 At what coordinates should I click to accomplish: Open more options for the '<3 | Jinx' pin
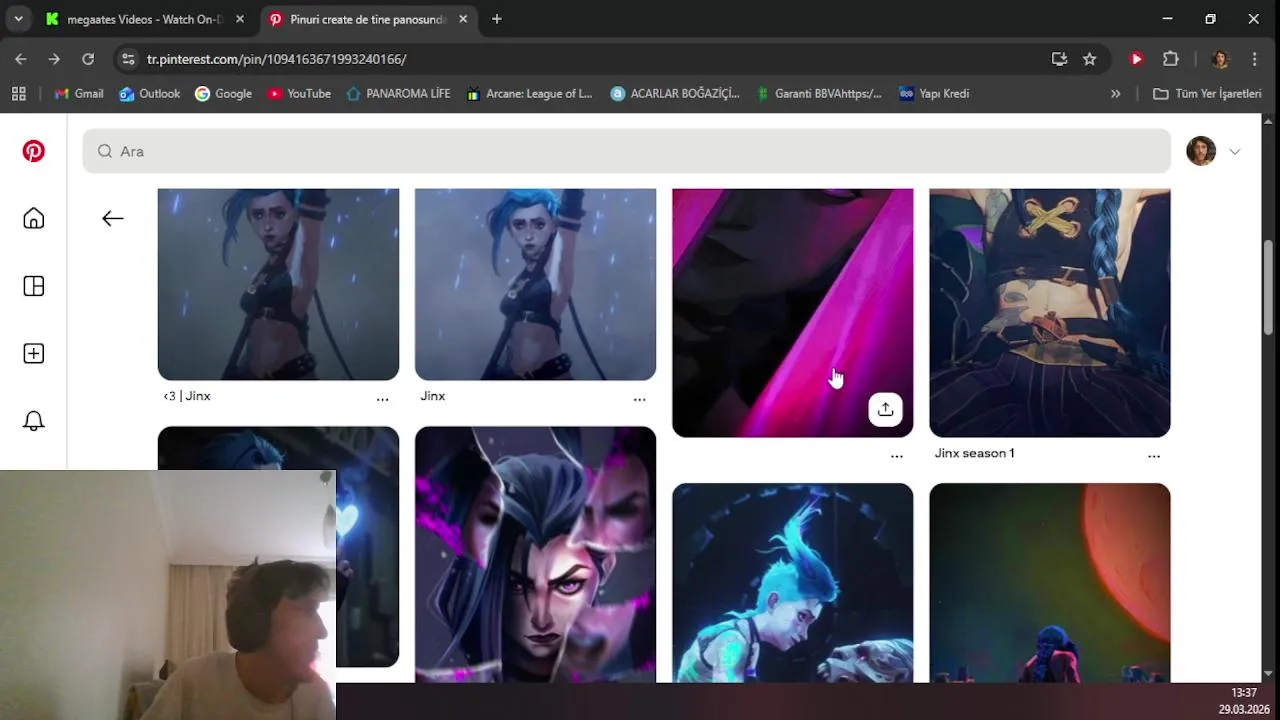pos(382,398)
